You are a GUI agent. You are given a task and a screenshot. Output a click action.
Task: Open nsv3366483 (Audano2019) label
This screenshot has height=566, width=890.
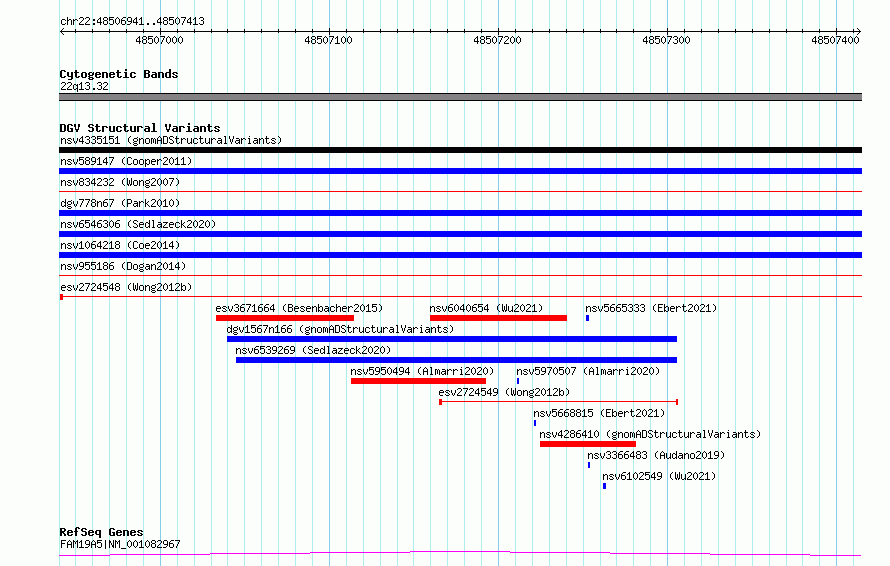point(656,455)
